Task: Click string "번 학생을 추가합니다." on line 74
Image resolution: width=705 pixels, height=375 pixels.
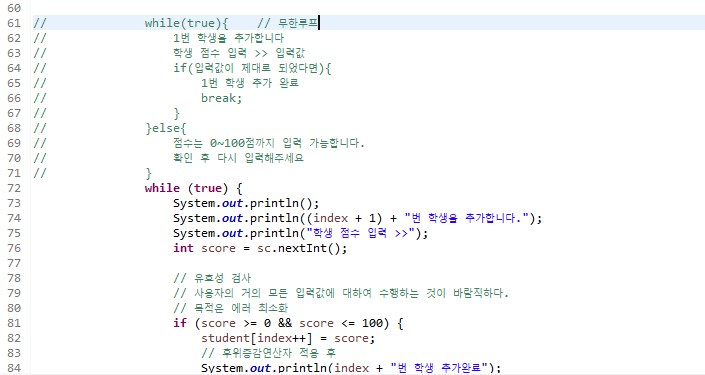Action: pyautogui.click(x=466, y=218)
